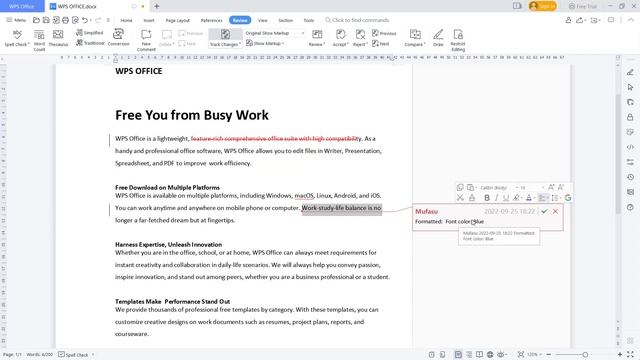Accept the tracked change from the ribbon
The image size is (640, 360).
pyautogui.click(x=340, y=38)
